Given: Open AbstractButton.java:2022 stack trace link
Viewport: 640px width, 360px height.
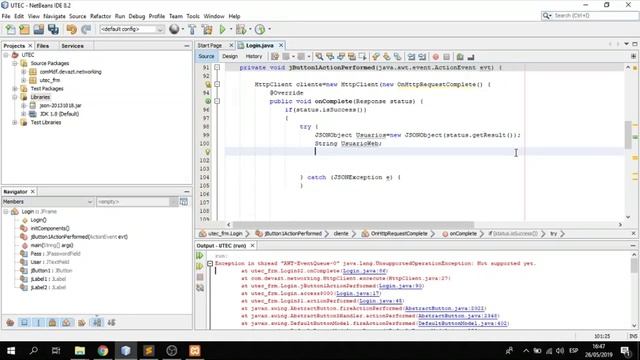Looking at the screenshot, I should click(x=444, y=309).
